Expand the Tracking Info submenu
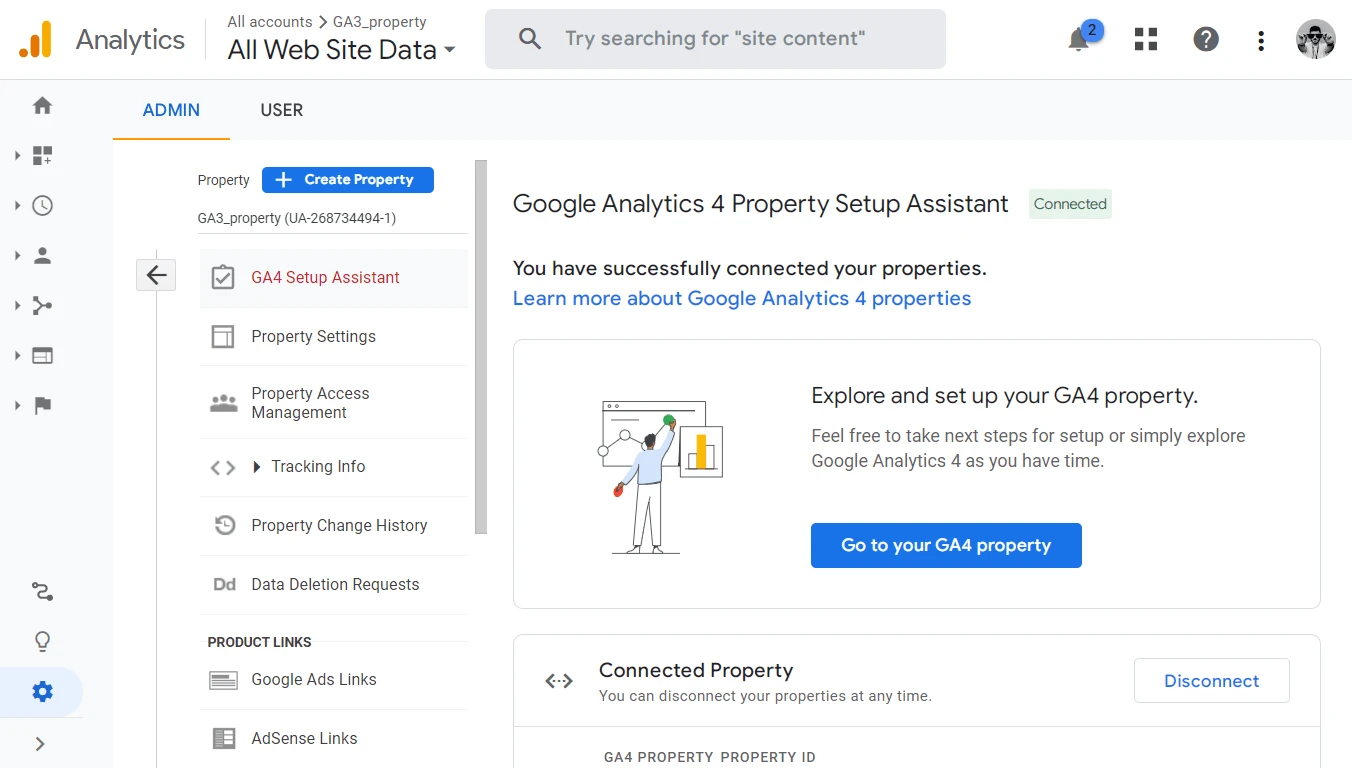The width and height of the screenshot is (1352, 768). (x=257, y=467)
